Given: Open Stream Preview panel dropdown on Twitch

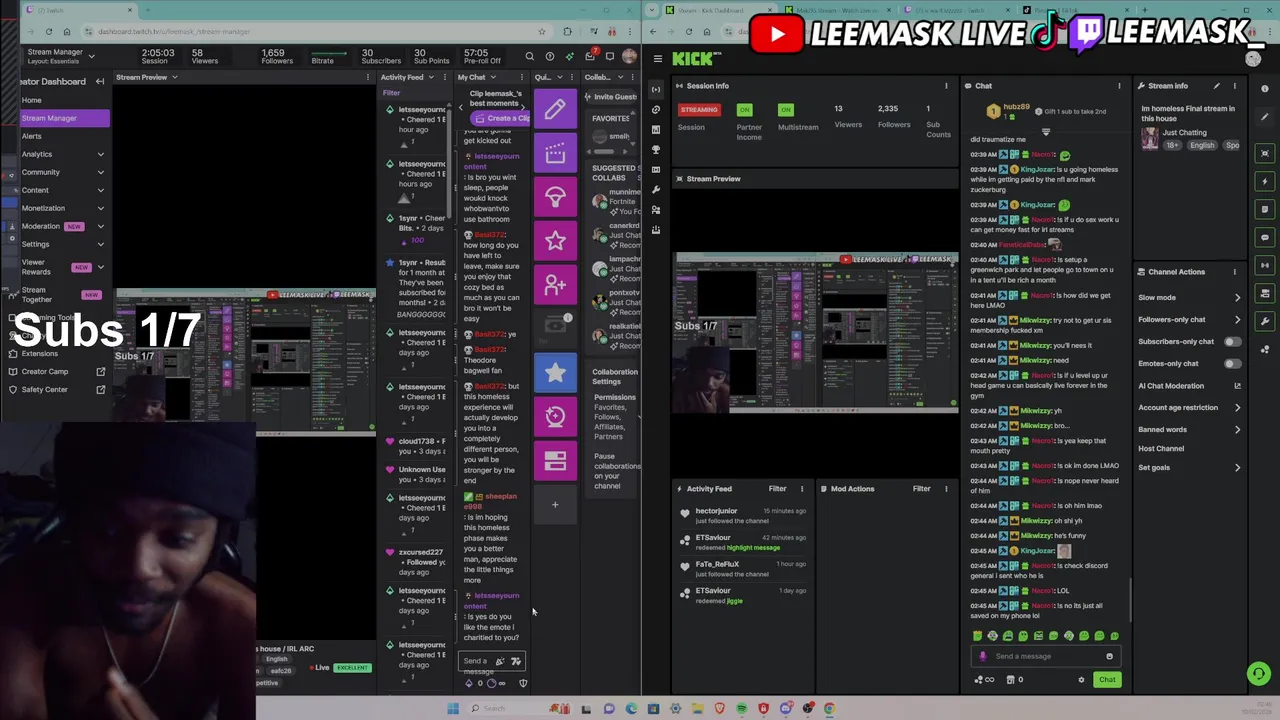Looking at the screenshot, I should point(174,77).
